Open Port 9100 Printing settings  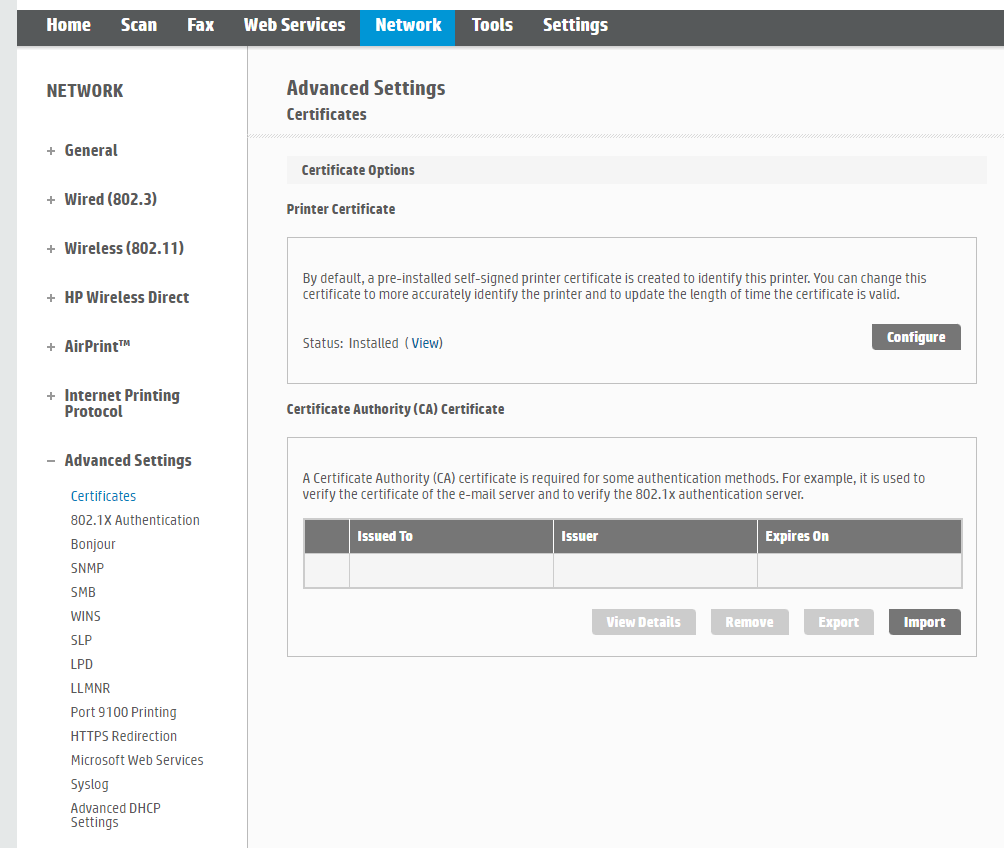point(124,712)
